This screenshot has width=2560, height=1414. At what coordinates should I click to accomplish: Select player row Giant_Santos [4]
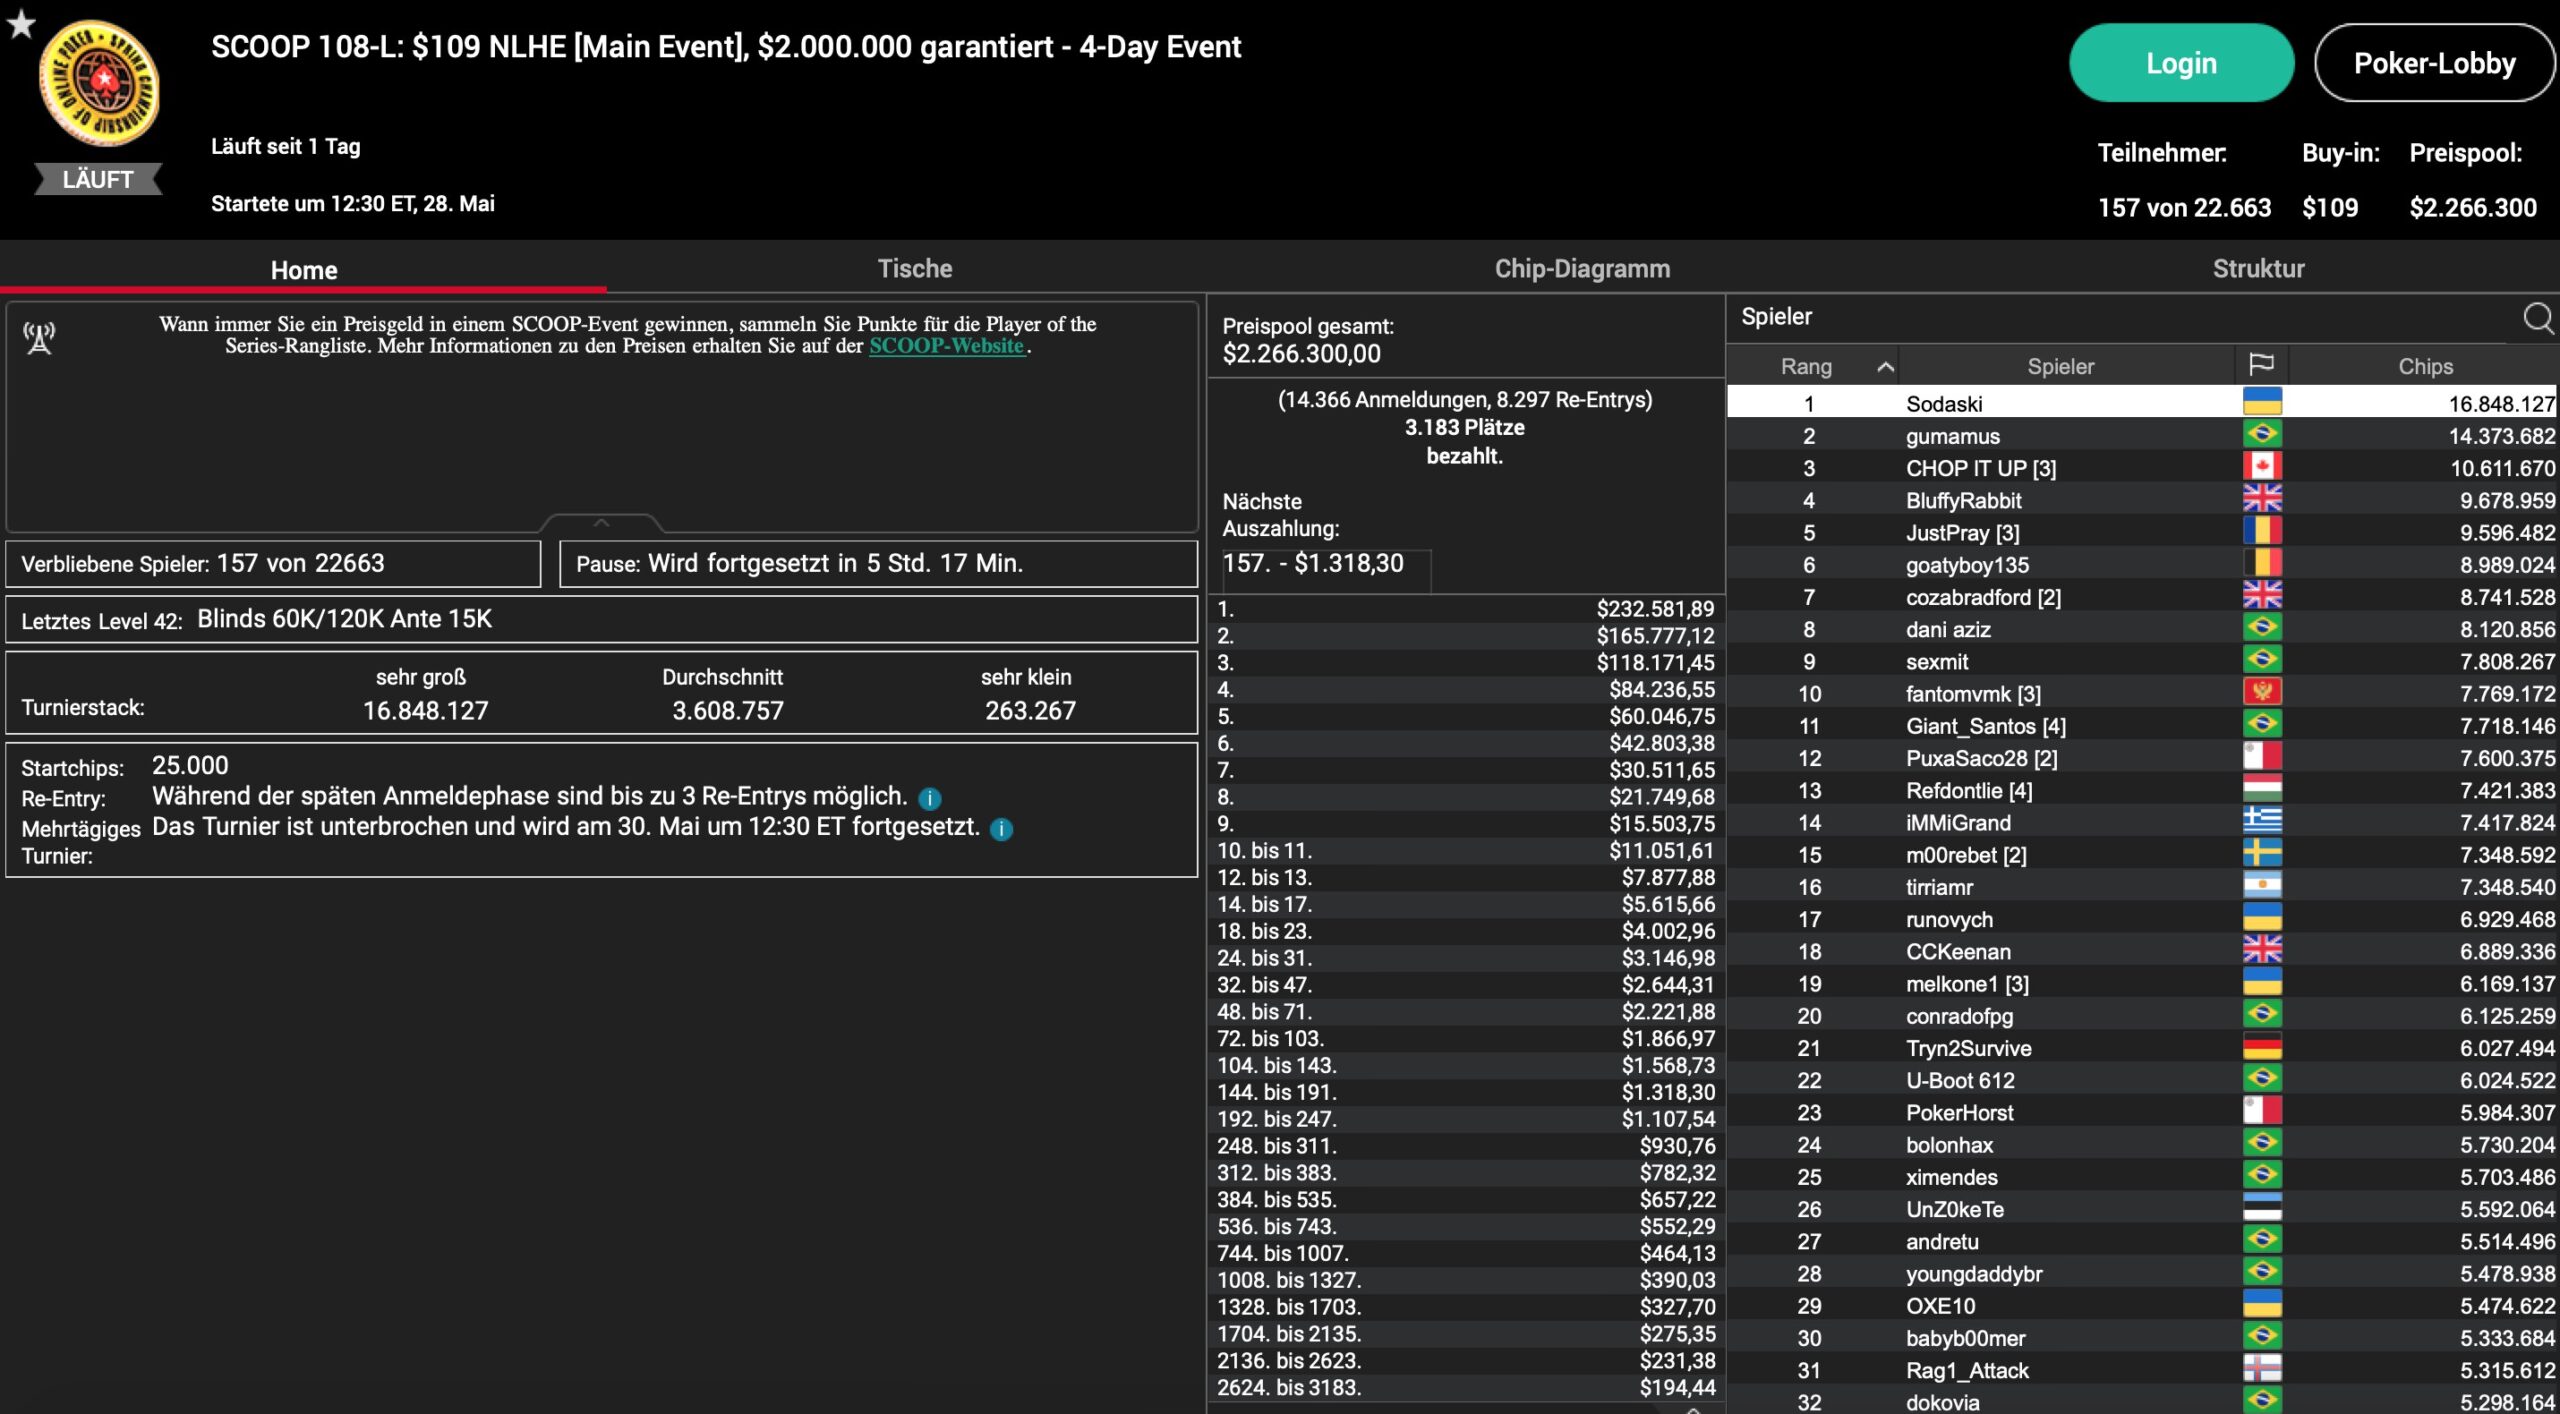coord(2142,725)
